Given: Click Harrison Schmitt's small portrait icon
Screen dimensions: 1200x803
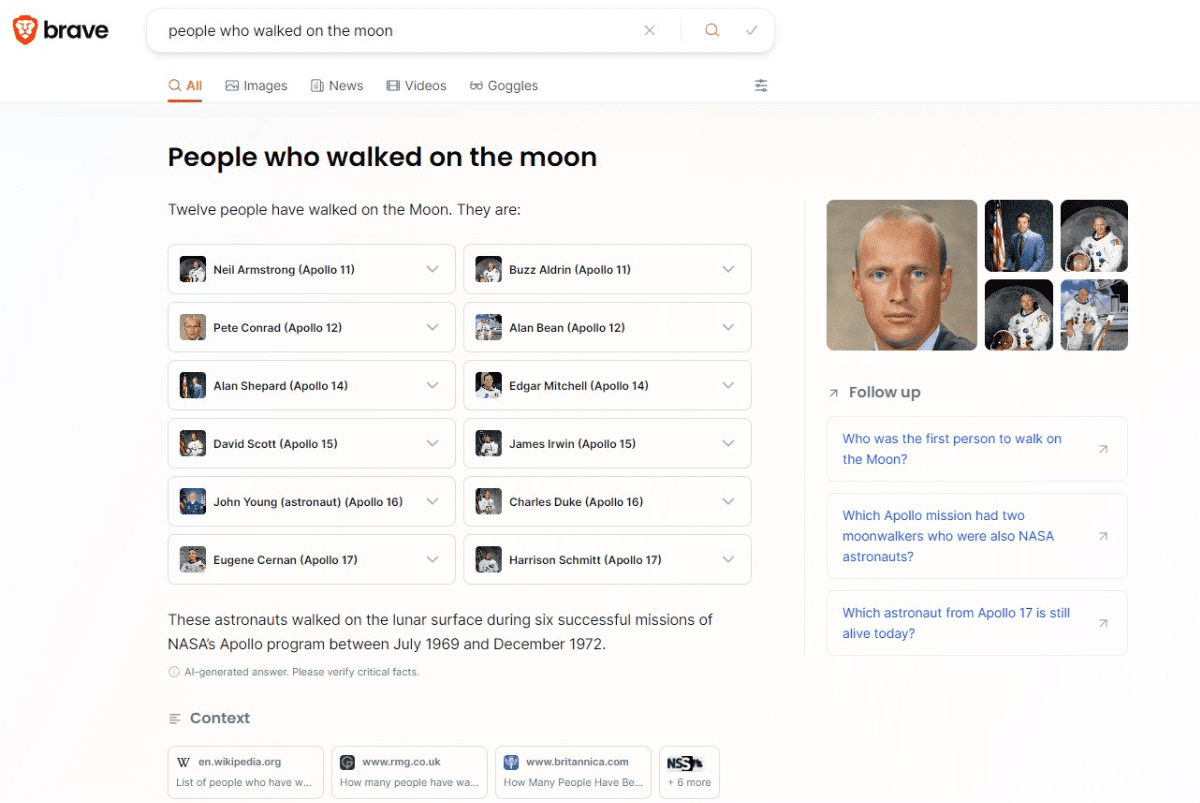Looking at the screenshot, I should (489, 559).
